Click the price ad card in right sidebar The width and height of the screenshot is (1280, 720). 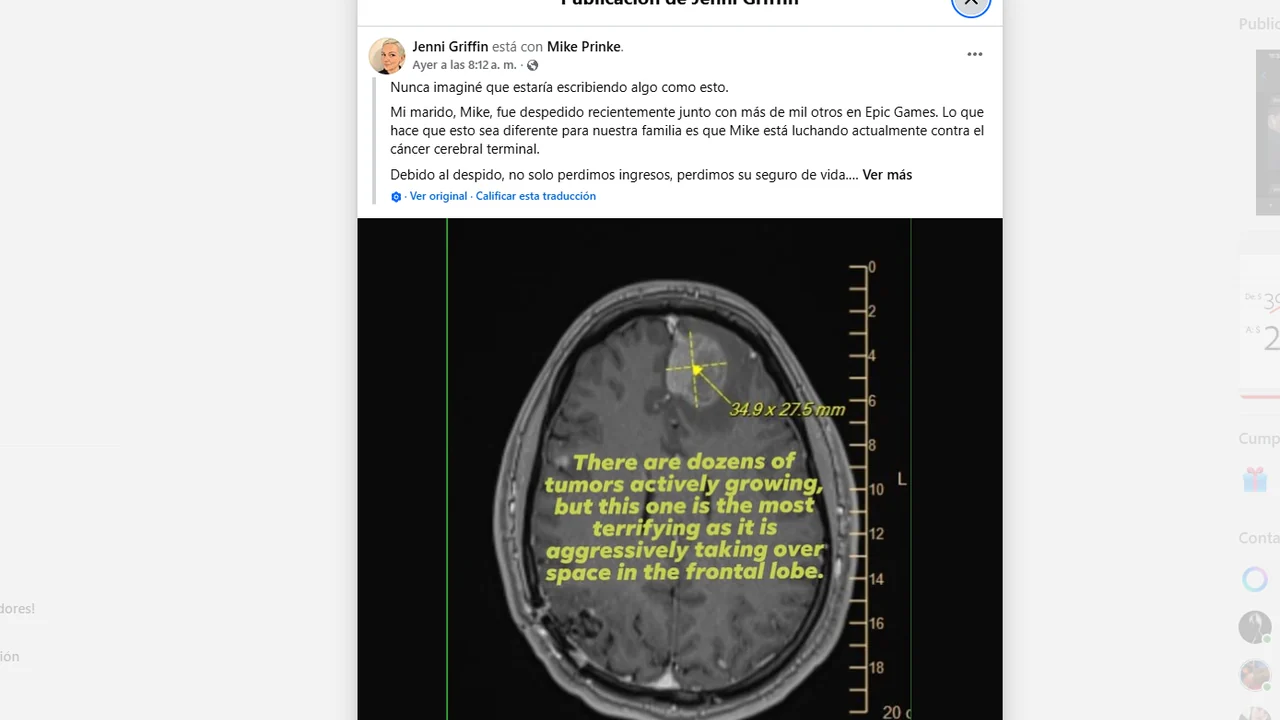(1260, 325)
